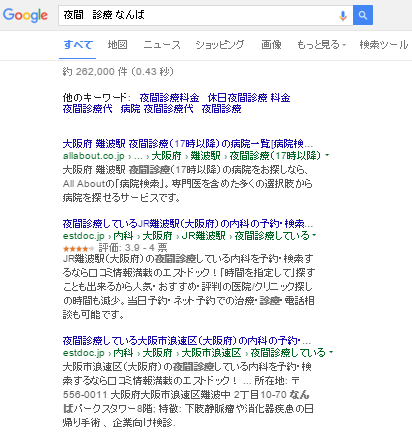The width and height of the screenshot is (412, 438).
Task: Expand the もっと見る dropdown
Action: coord(321,45)
